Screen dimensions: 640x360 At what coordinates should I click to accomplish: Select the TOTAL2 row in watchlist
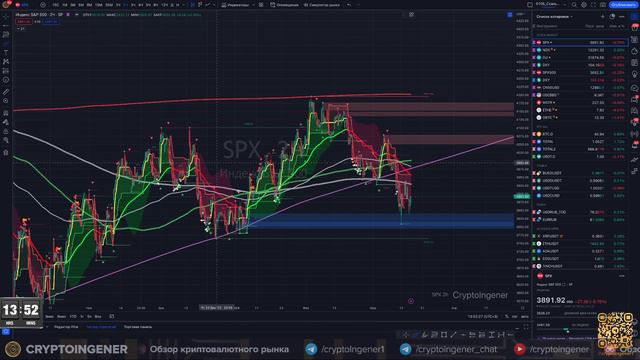[x=580, y=149]
